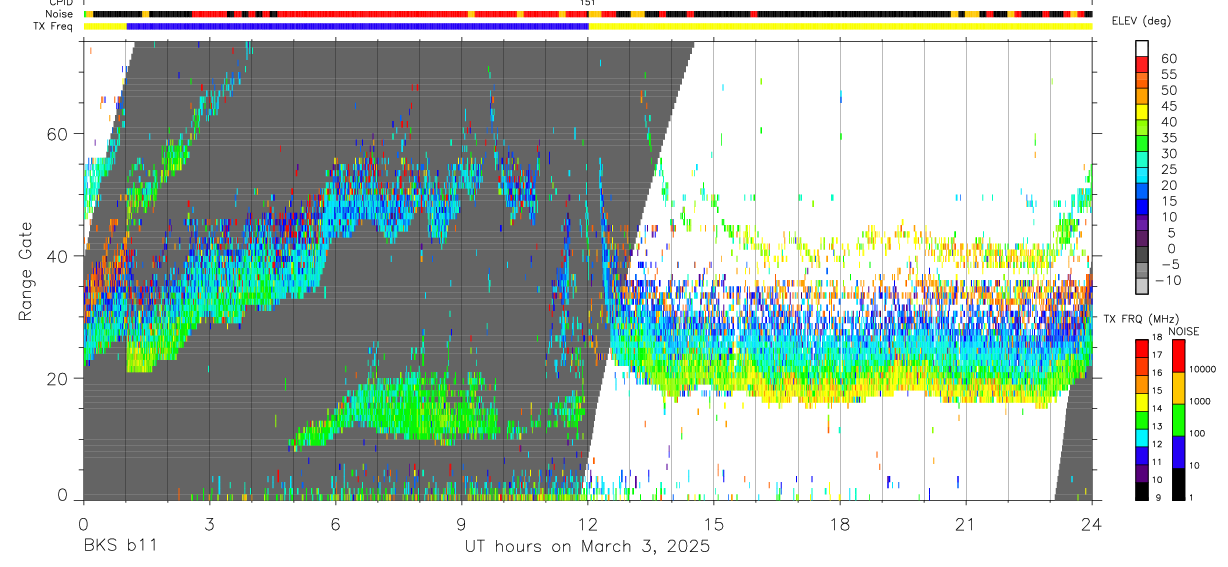Click the '35' tick label on the ELEV bar

[x=1167, y=138]
